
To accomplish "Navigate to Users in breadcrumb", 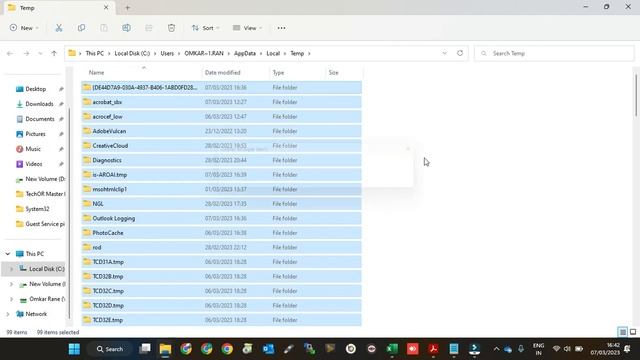I will coord(167,53).
